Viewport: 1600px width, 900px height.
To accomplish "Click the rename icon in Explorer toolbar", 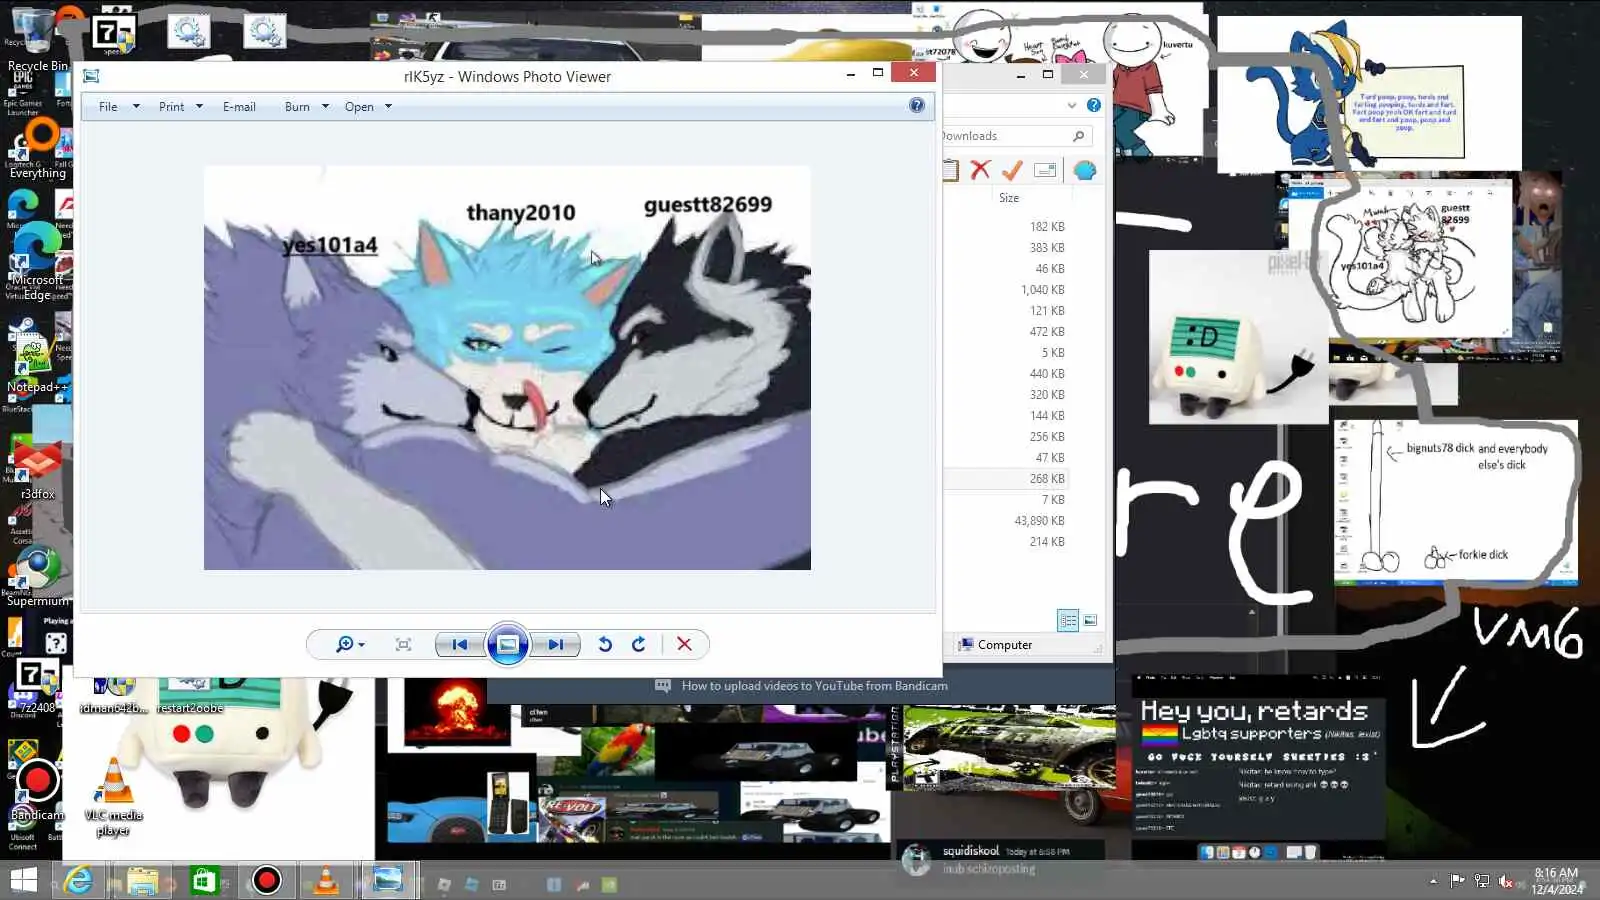I will [1045, 170].
